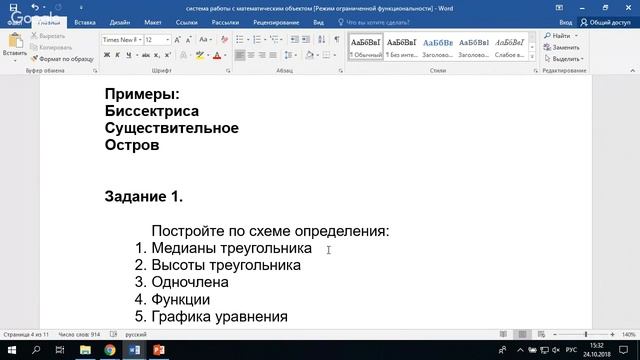Open paragraph shading fill options

[x=318, y=55]
